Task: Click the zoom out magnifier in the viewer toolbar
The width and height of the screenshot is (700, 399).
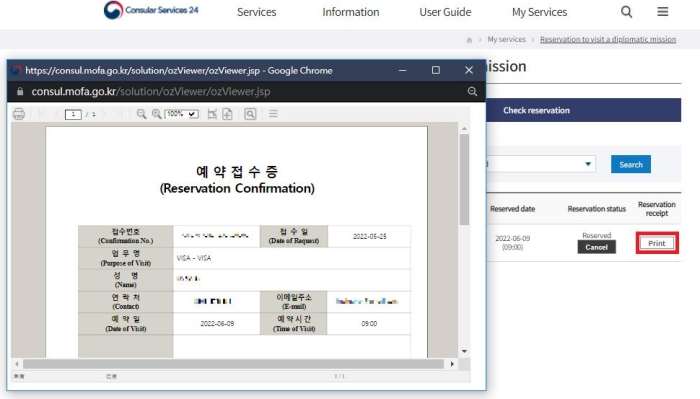Action: pos(141,114)
